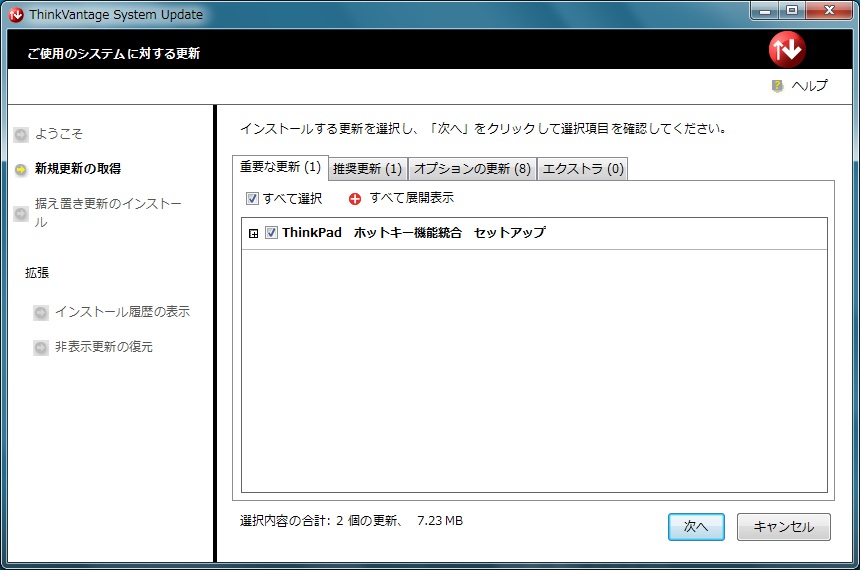Click the 据え置き更新のインストール arrow icon
Image resolution: width=860 pixels, height=570 pixels.
click(21, 213)
